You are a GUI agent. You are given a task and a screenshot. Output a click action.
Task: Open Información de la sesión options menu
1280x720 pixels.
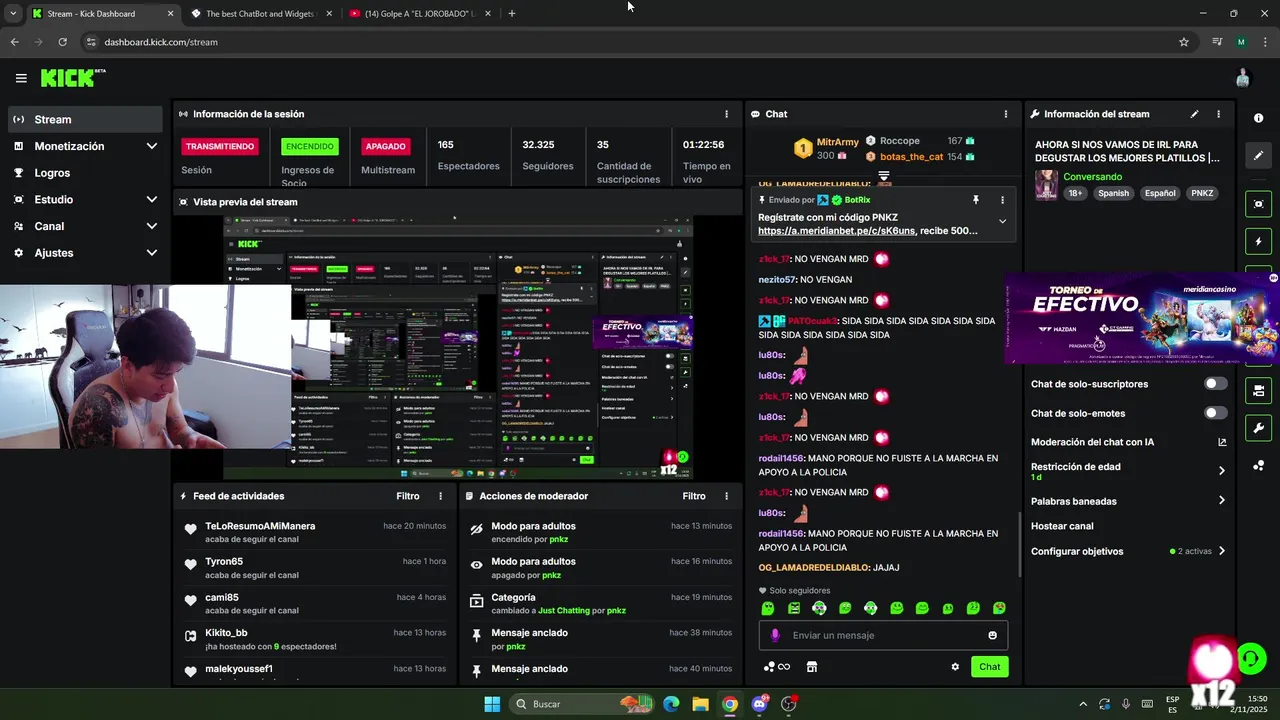point(726,114)
